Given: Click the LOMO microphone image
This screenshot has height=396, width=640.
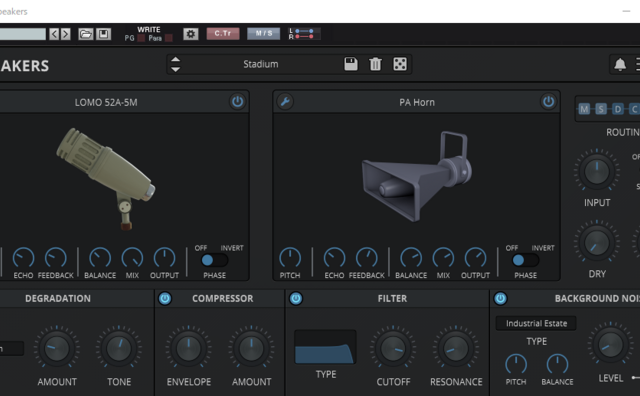Looking at the screenshot, I should pos(106,178).
